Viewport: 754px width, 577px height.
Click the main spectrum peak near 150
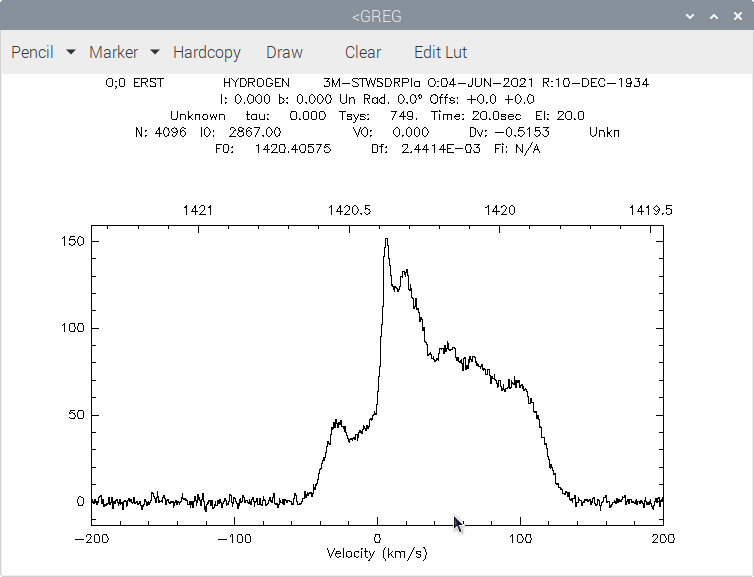[387, 239]
